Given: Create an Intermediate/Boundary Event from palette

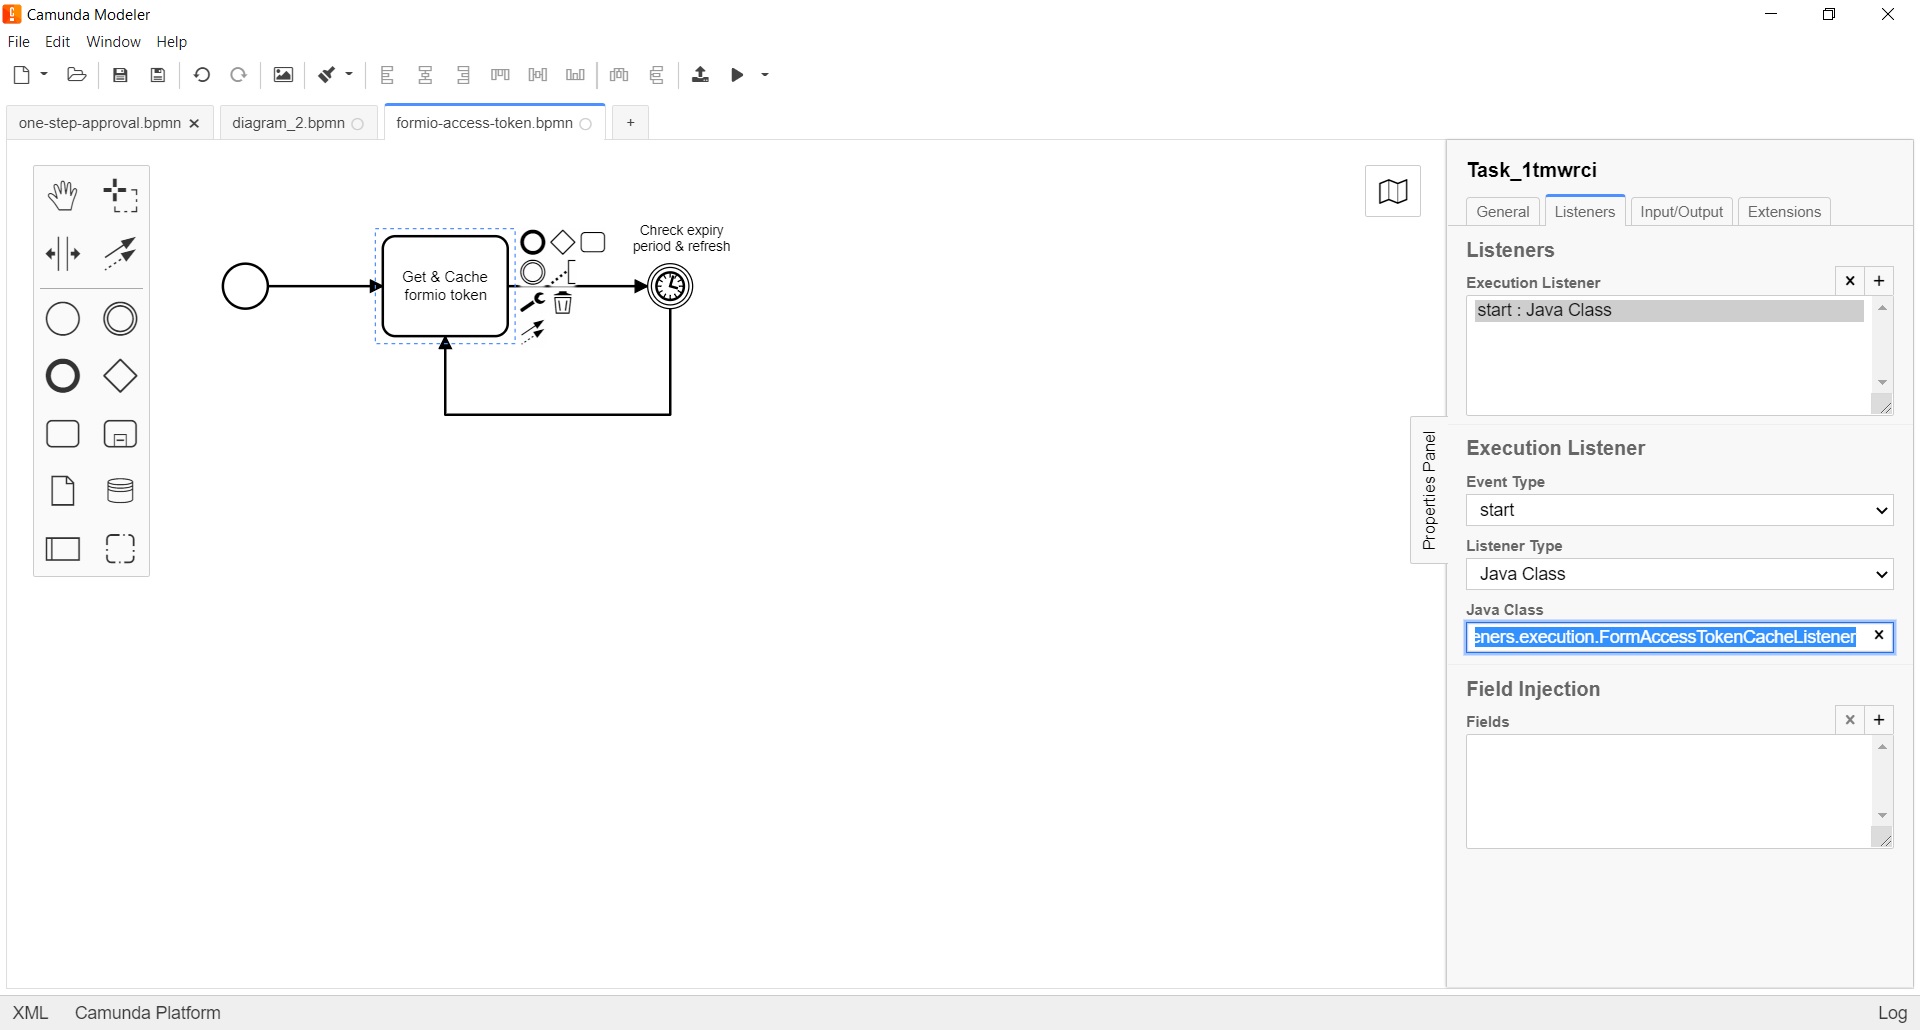Looking at the screenshot, I should pyautogui.click(x=121, y=319).
